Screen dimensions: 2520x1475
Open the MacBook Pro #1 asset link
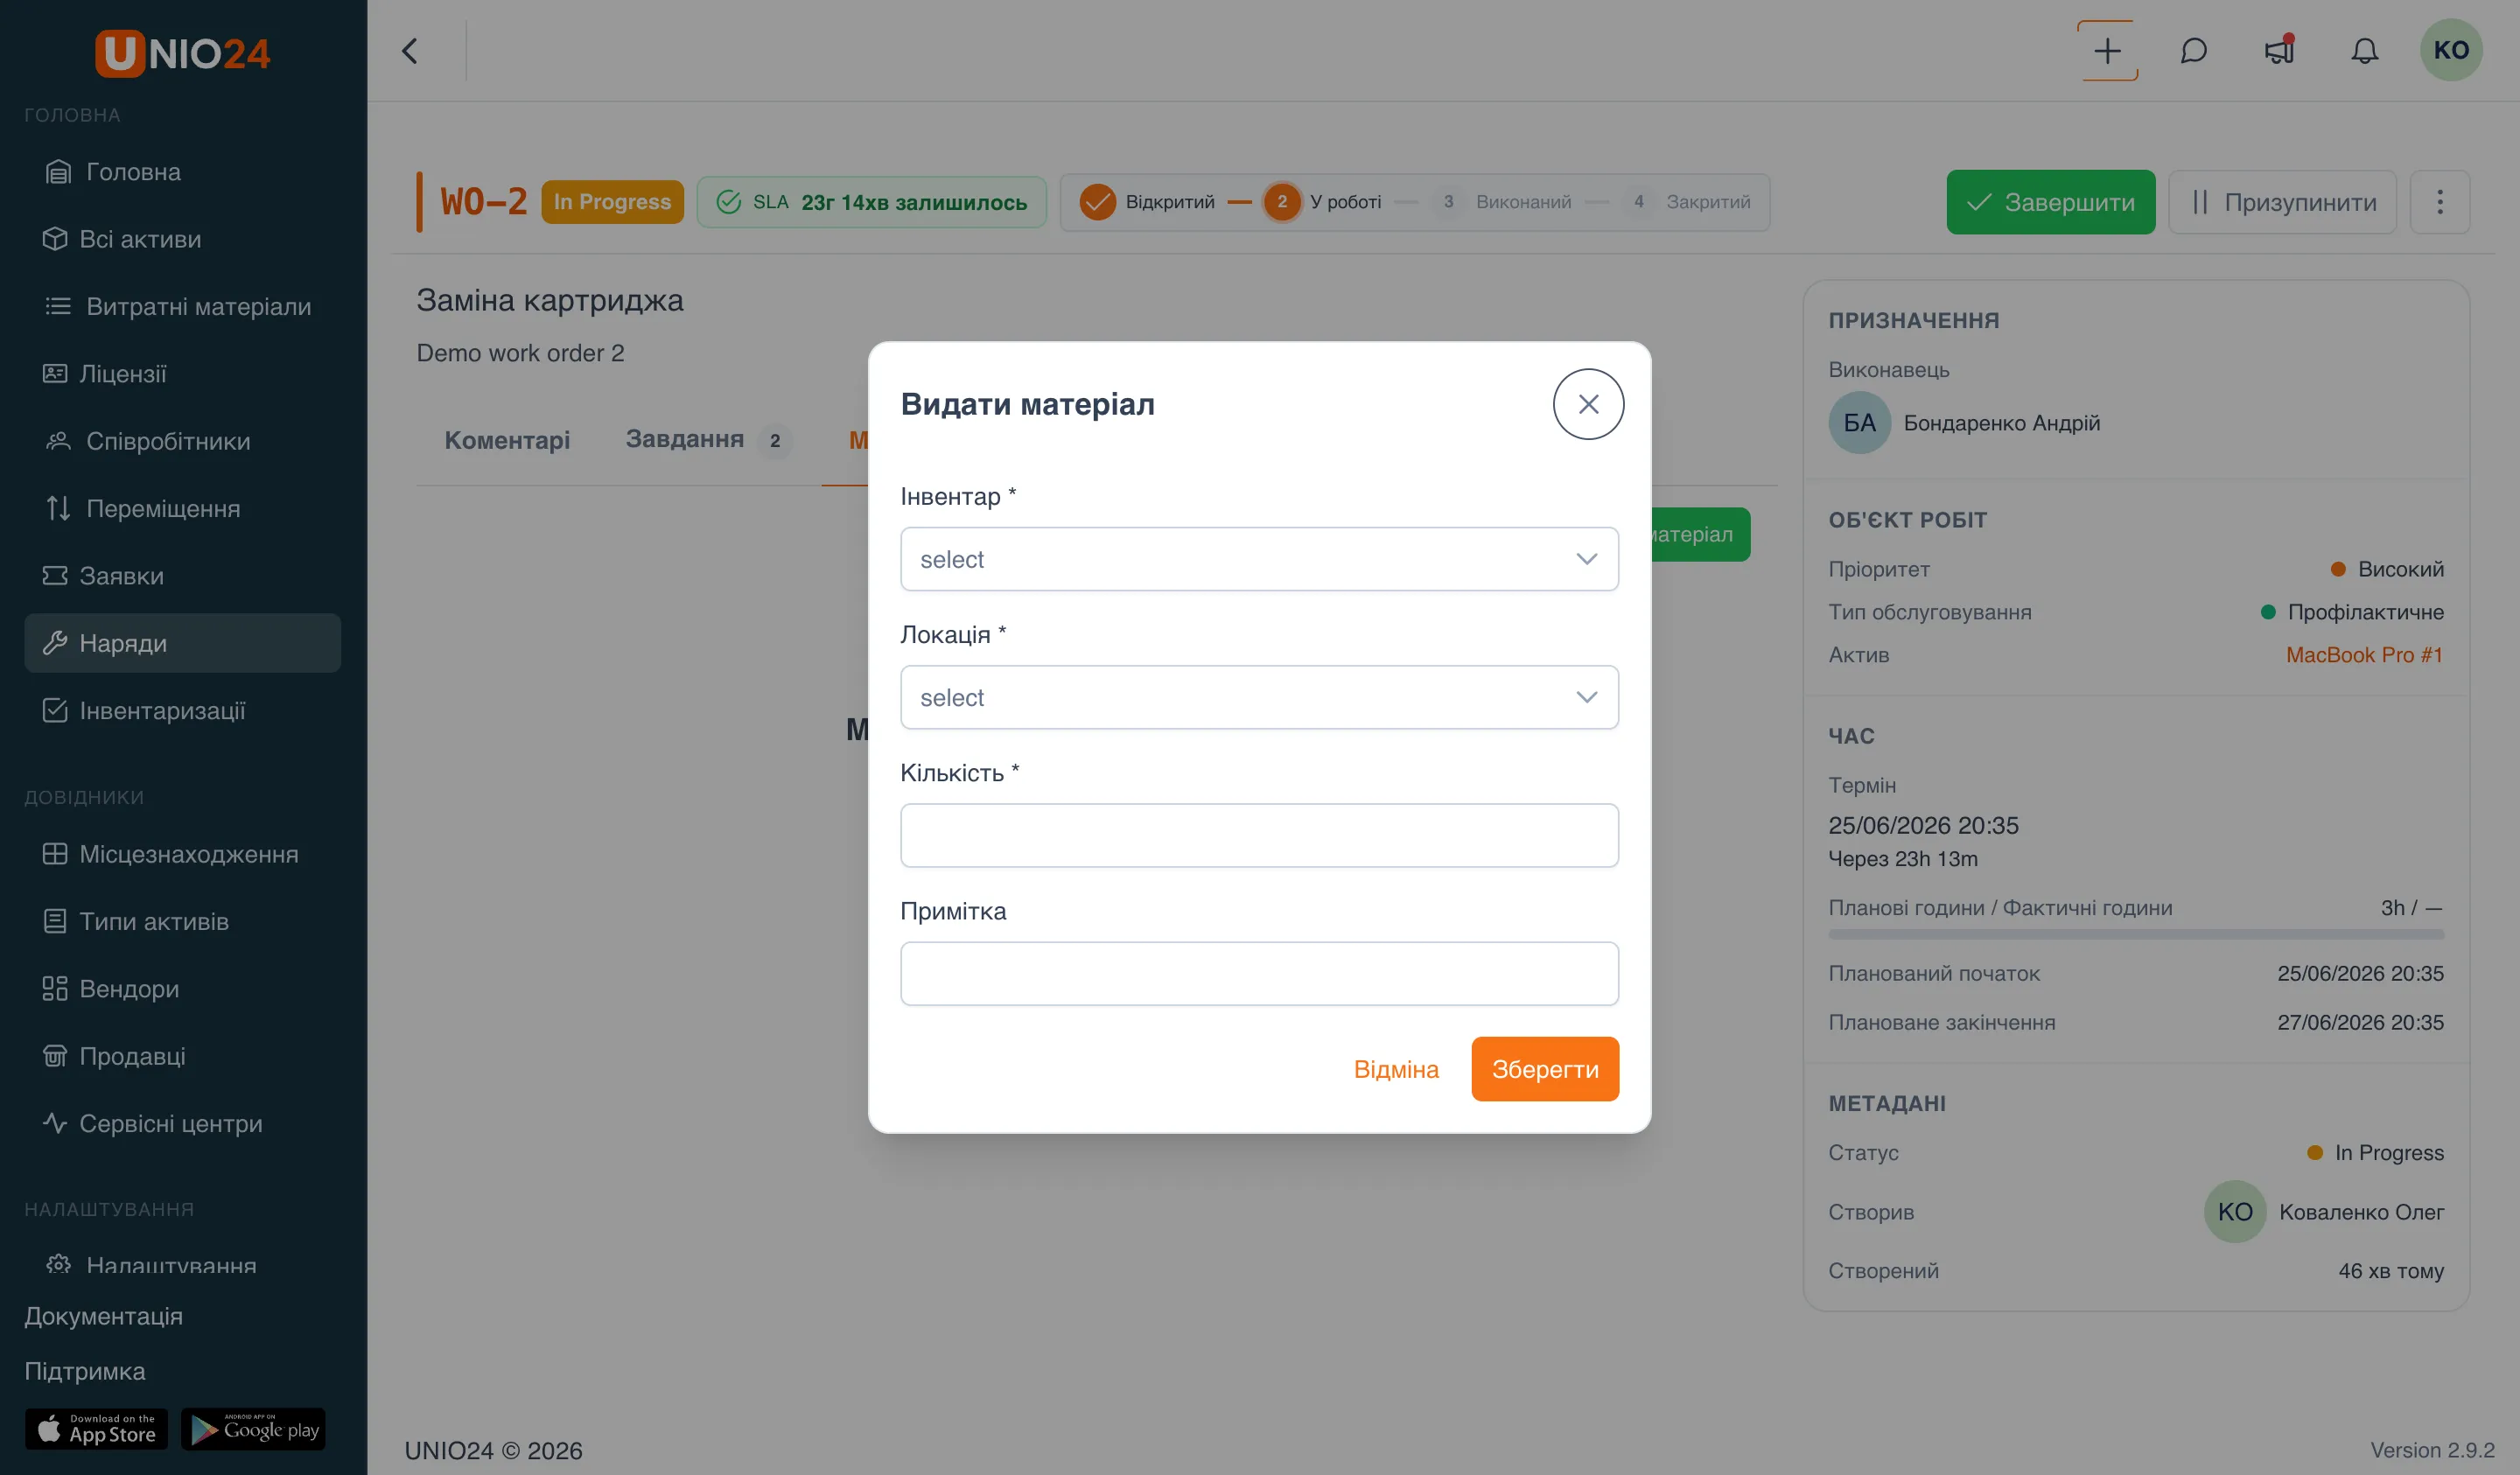pos(2364,655)
